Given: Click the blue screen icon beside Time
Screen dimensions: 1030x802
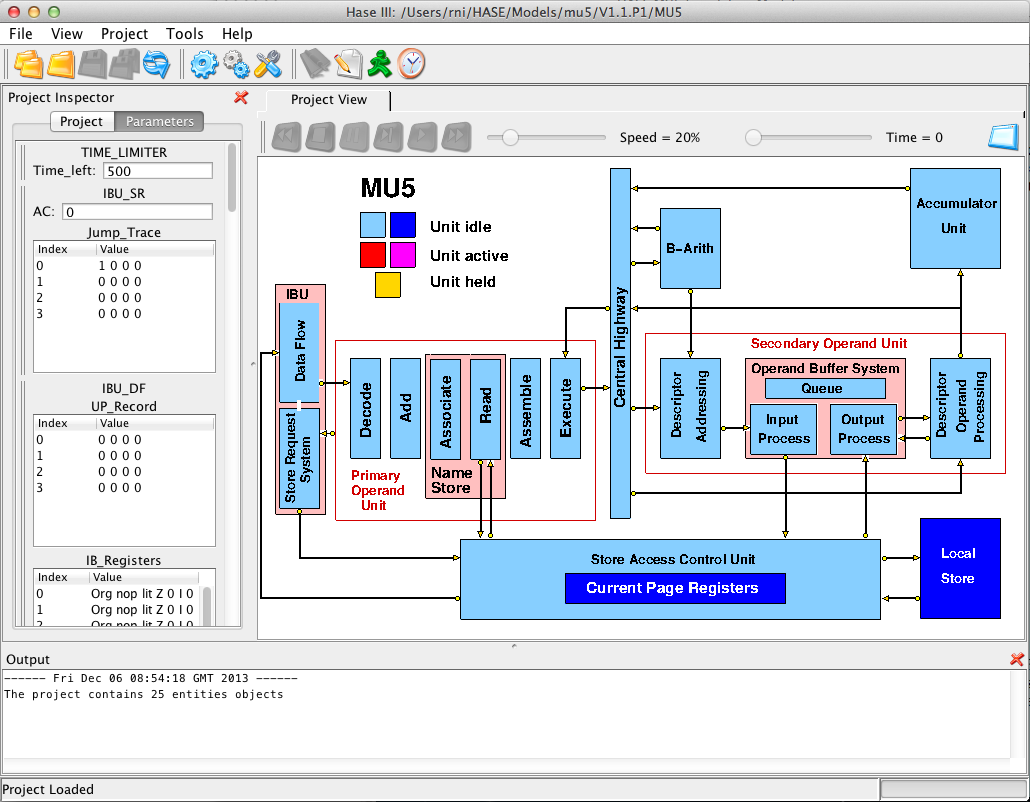Looking at the screenshot, I should 1003,137.
